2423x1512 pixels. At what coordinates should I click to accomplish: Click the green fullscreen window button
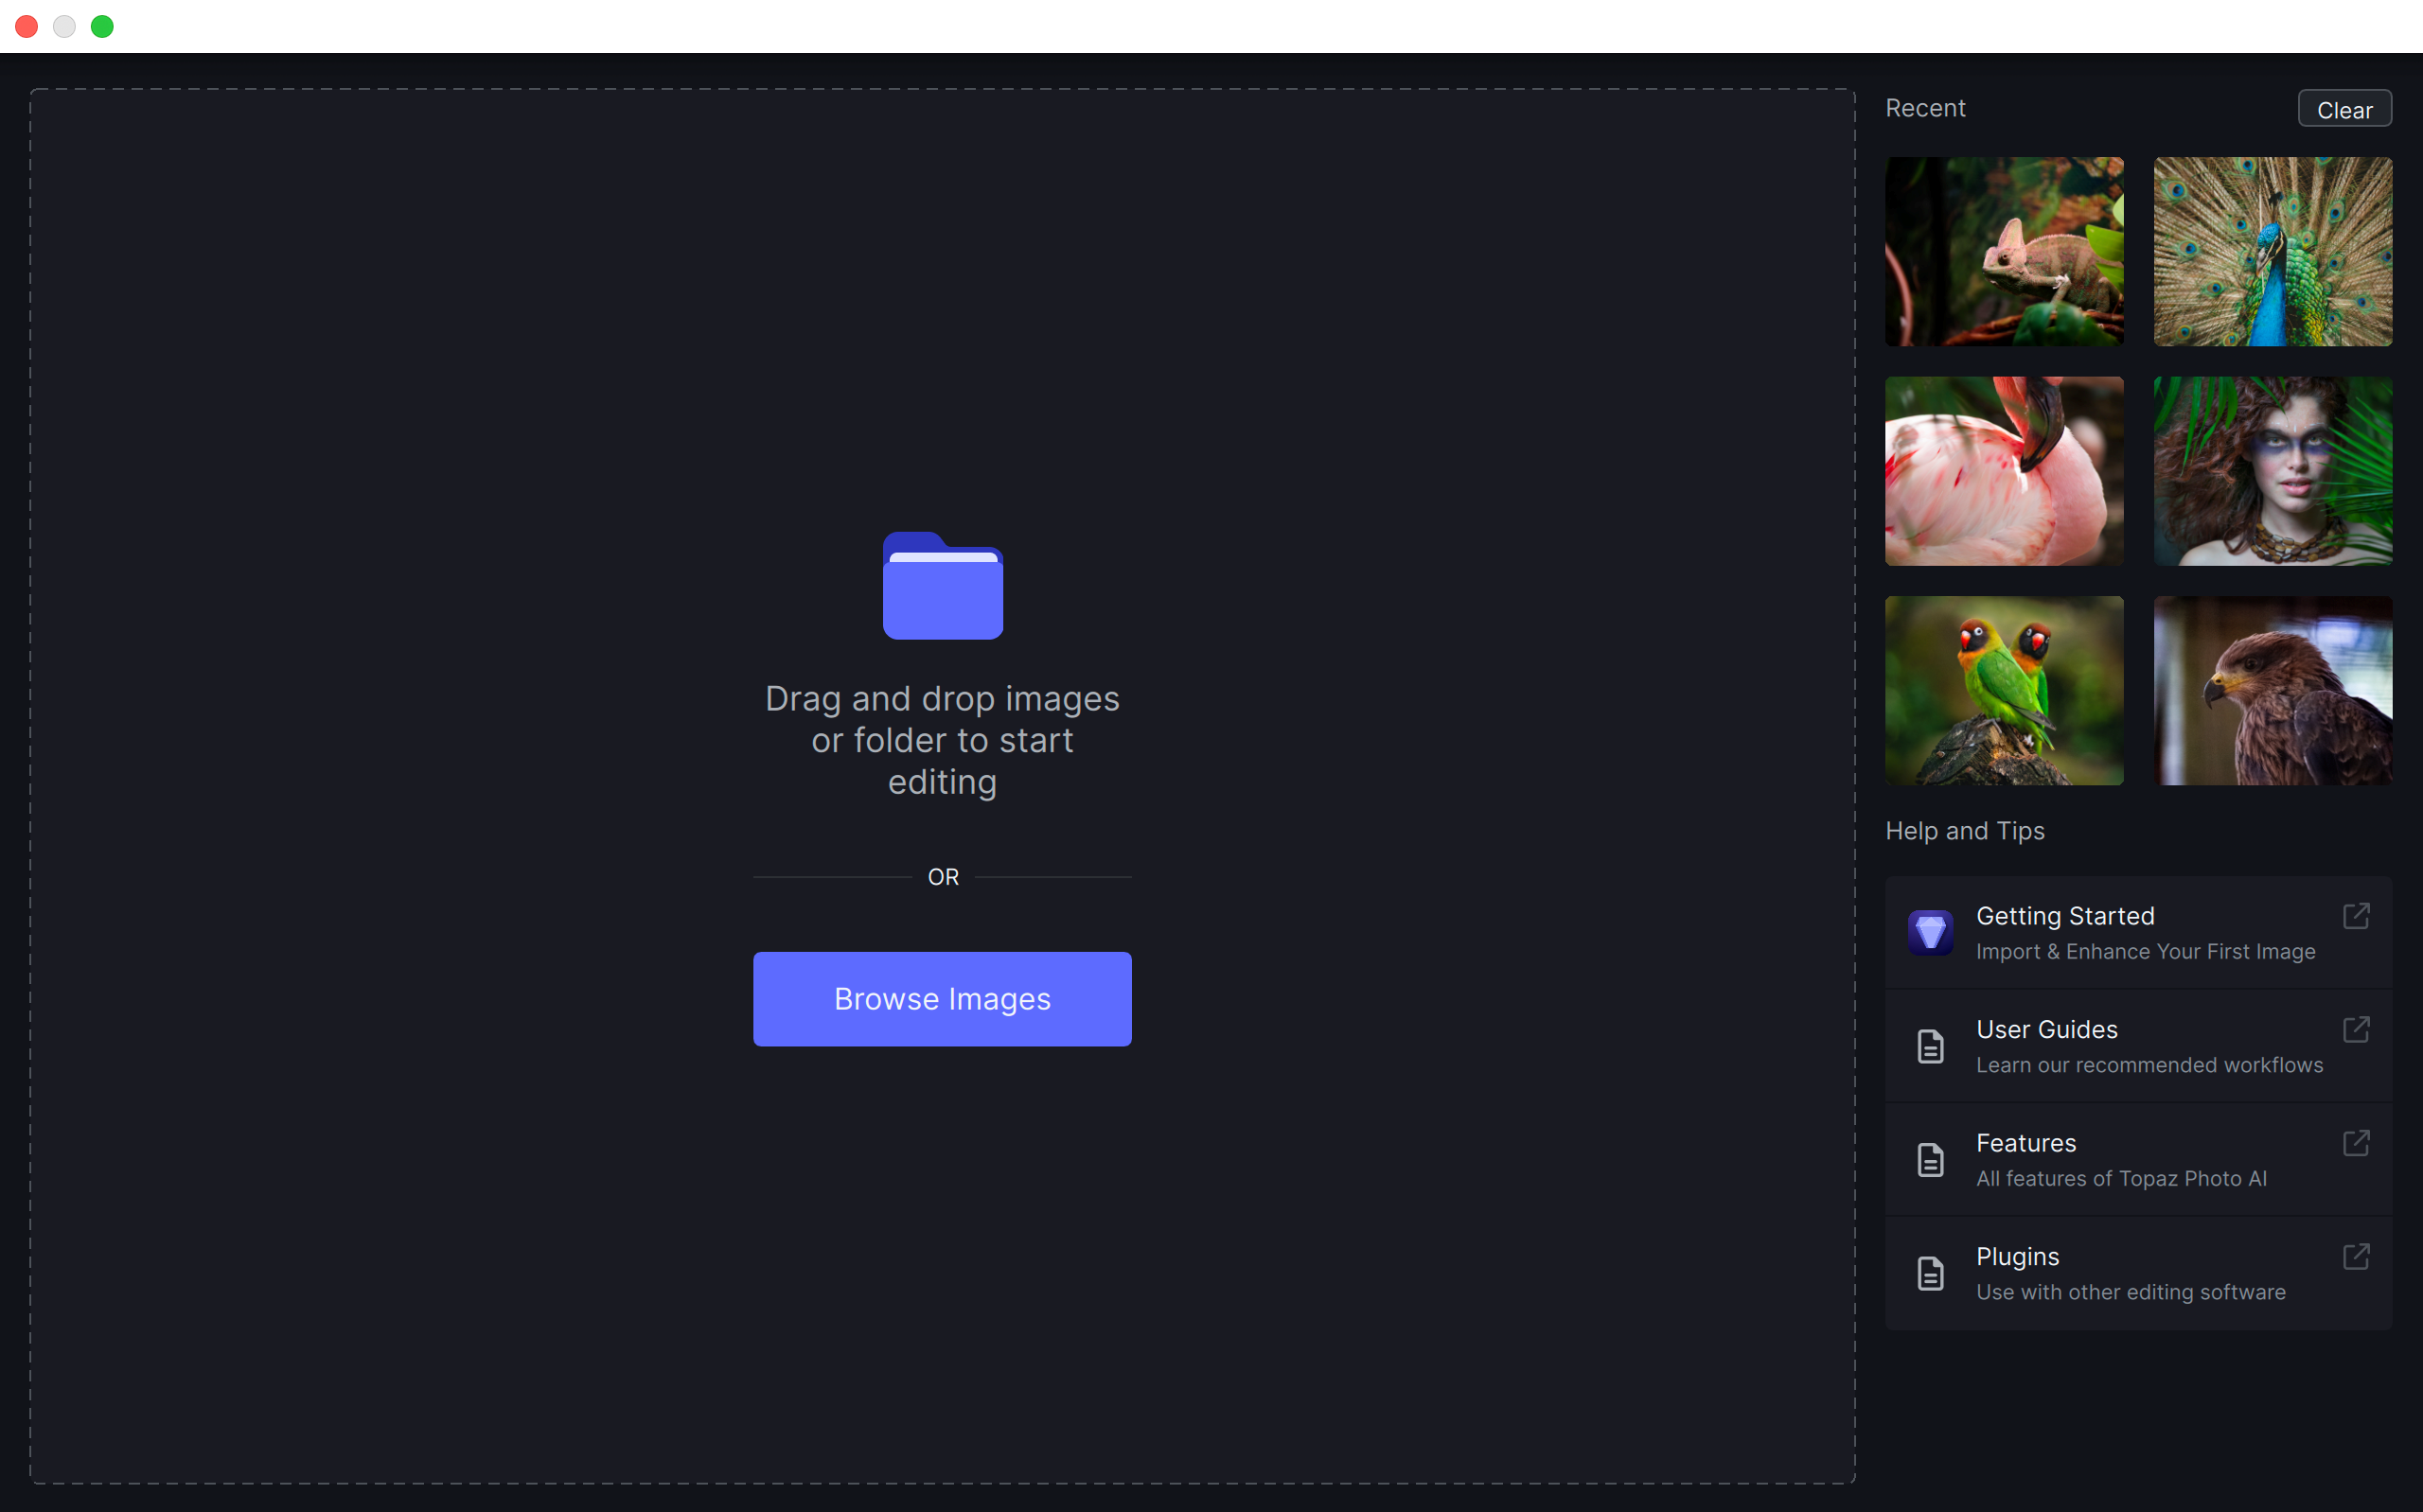coord(102,26)
